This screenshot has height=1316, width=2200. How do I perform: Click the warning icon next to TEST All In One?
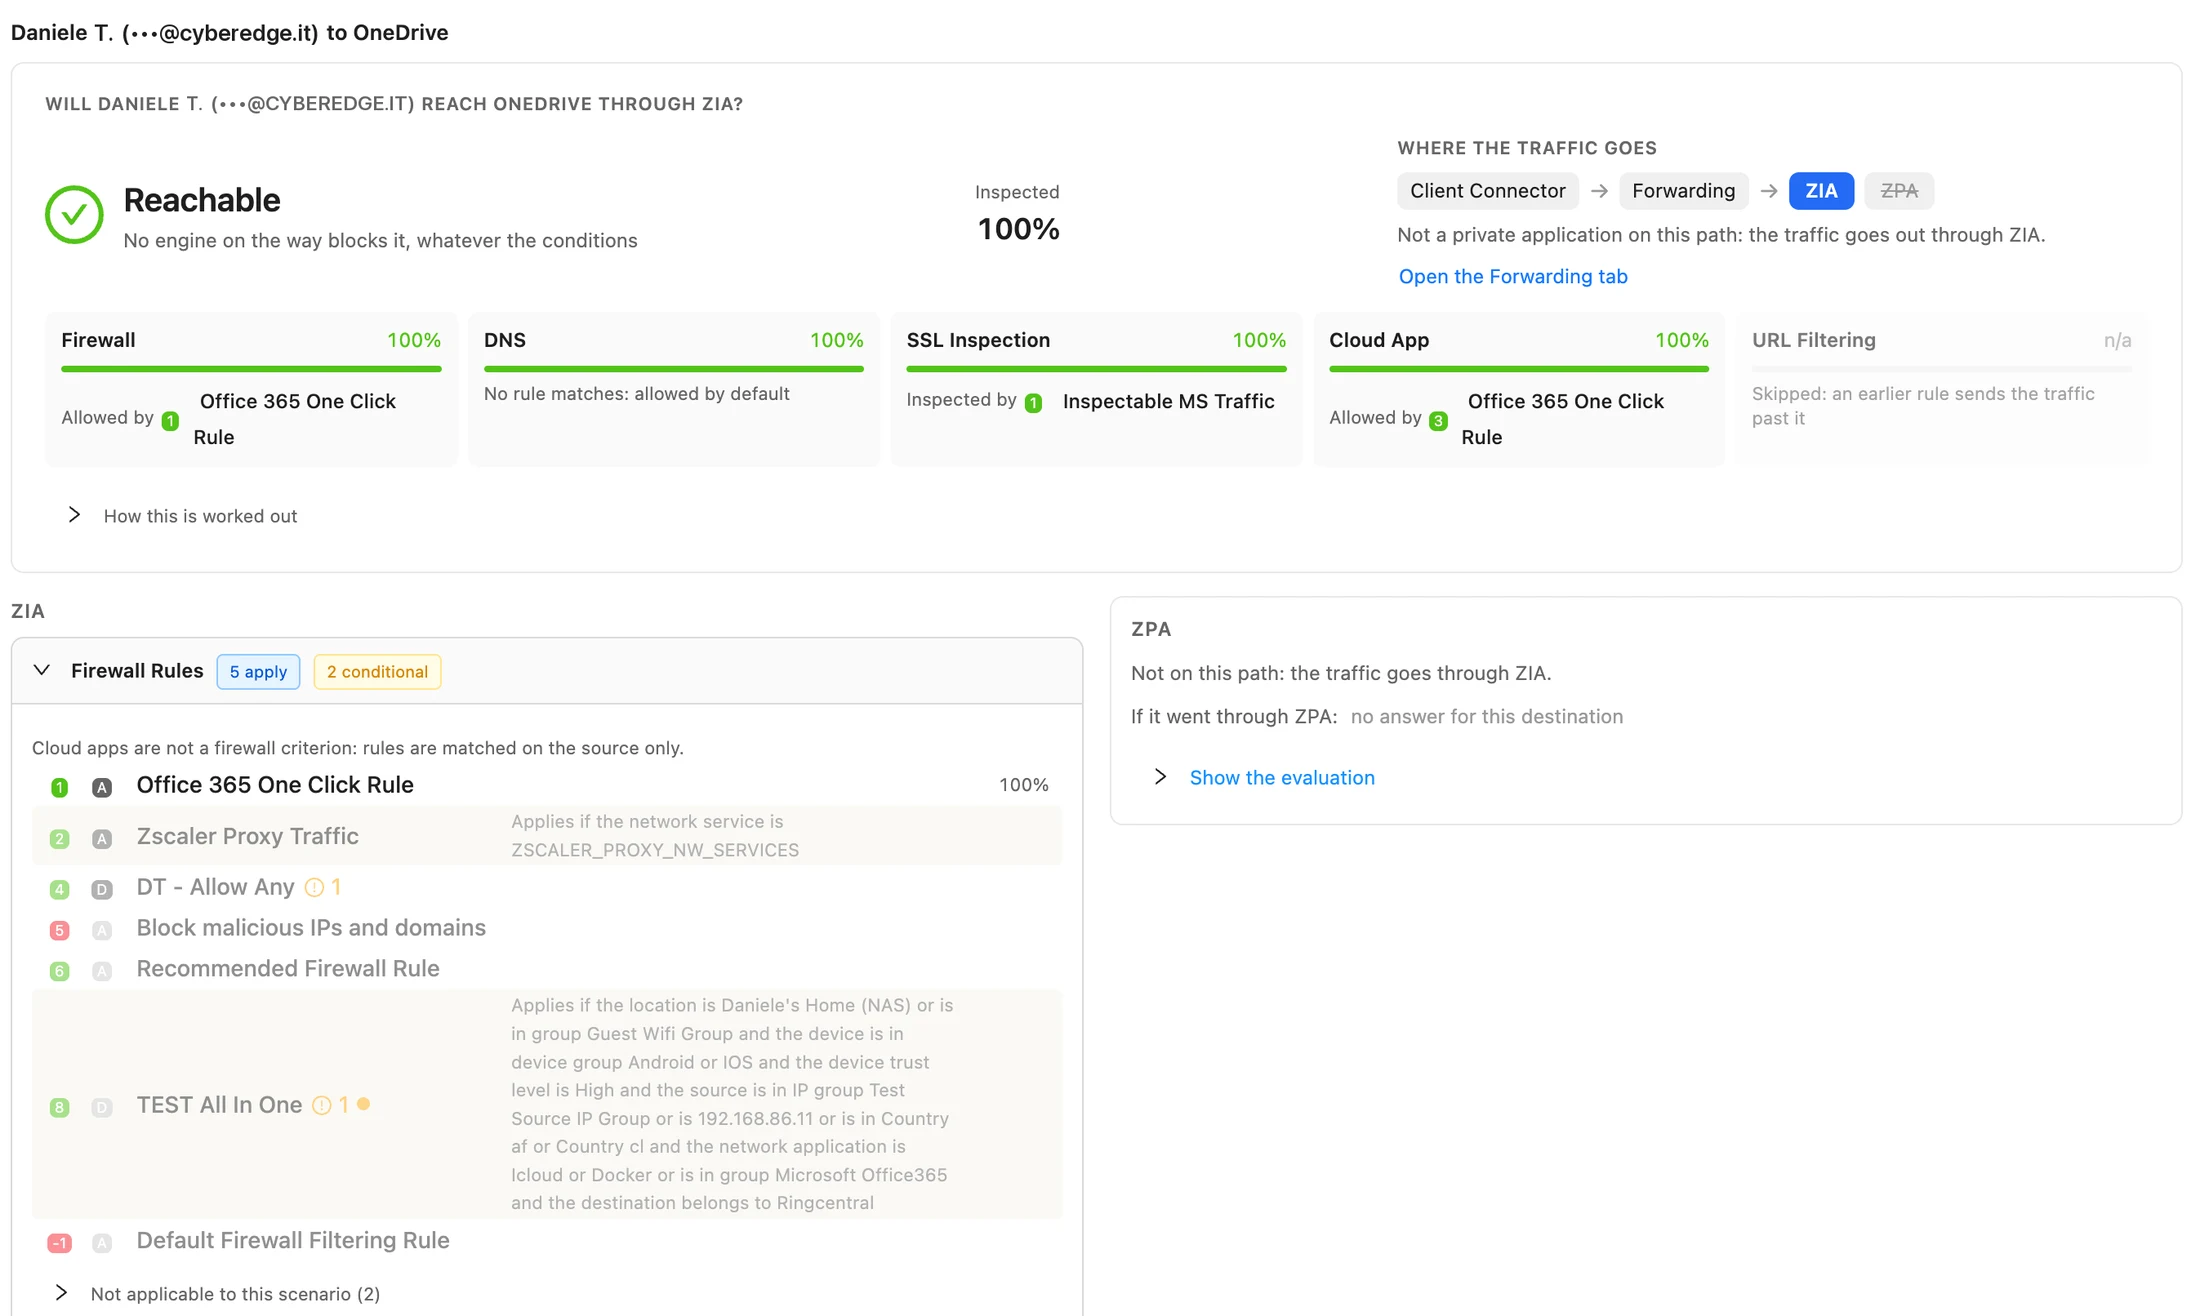pos(322,1105)
